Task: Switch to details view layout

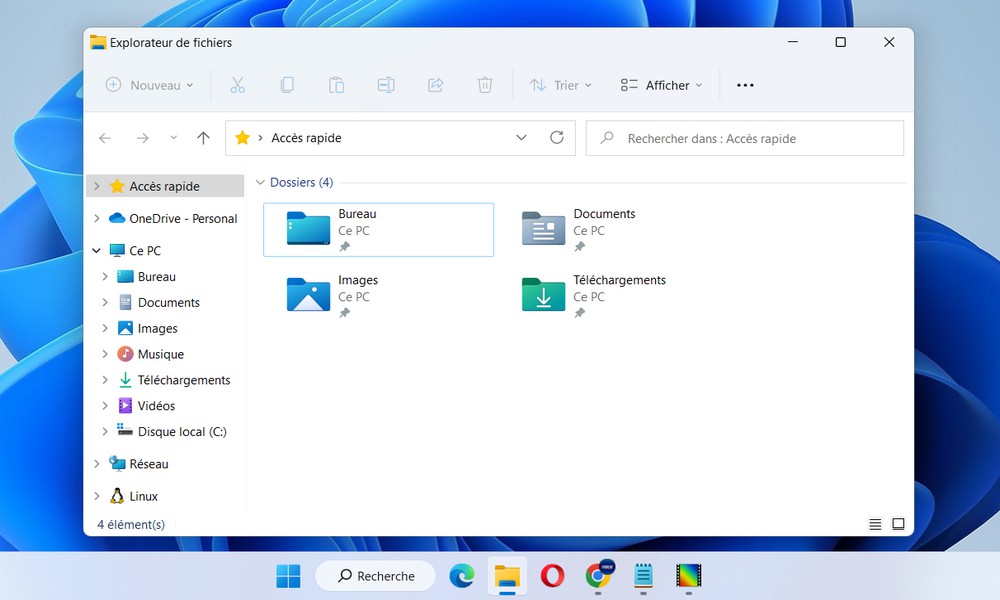Action: coord(874,523)
